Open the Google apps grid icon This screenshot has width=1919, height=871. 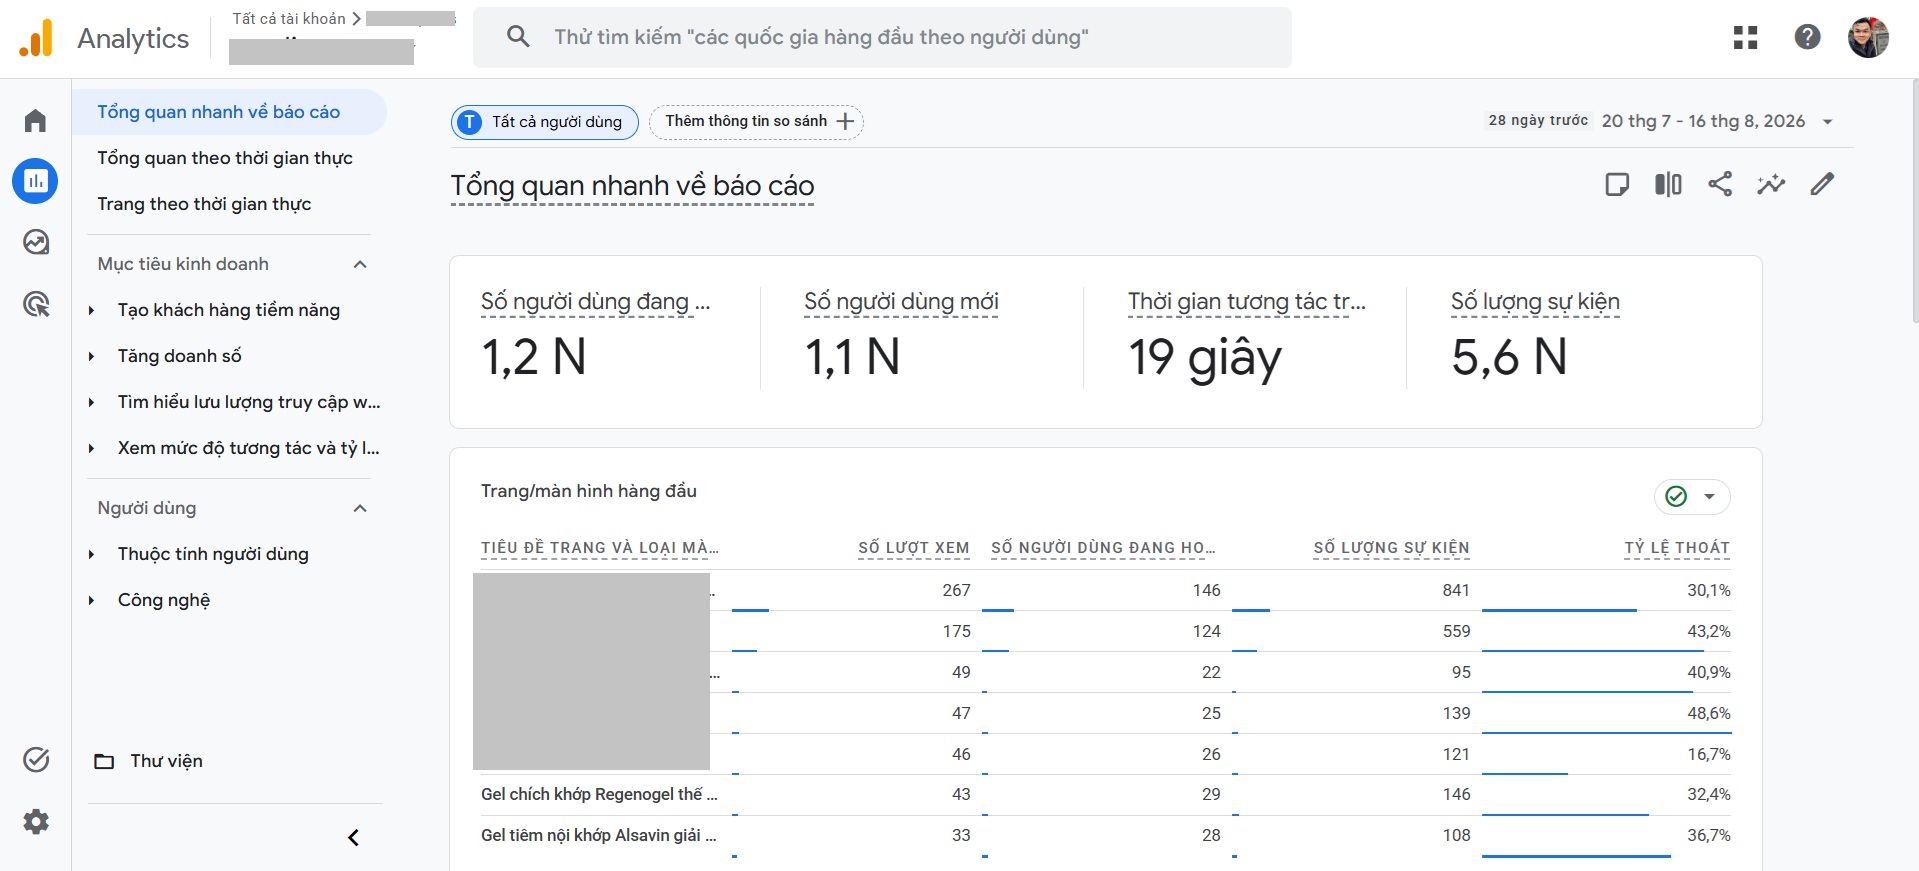(1745, 38)
